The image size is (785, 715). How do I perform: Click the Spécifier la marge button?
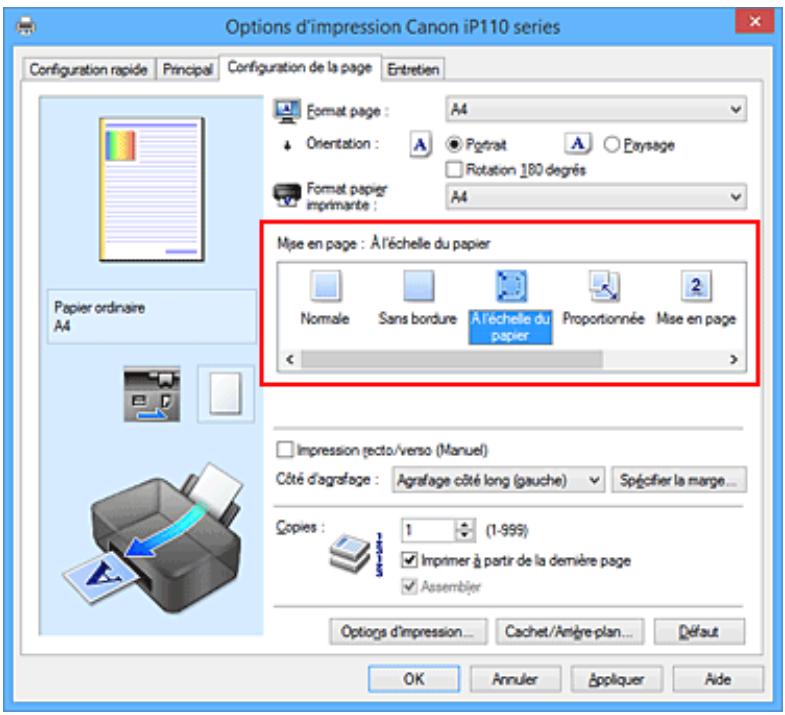679,480
